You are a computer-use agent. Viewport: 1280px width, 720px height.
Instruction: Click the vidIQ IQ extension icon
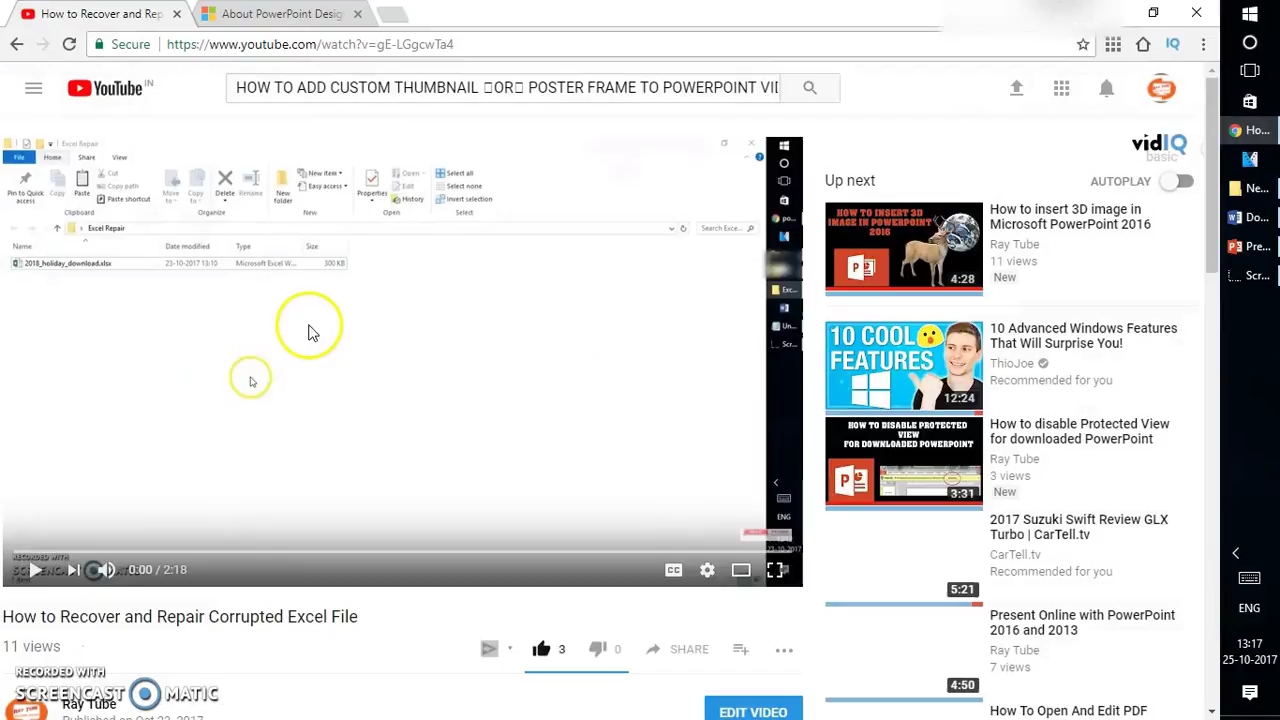(x=1173, y=44)
